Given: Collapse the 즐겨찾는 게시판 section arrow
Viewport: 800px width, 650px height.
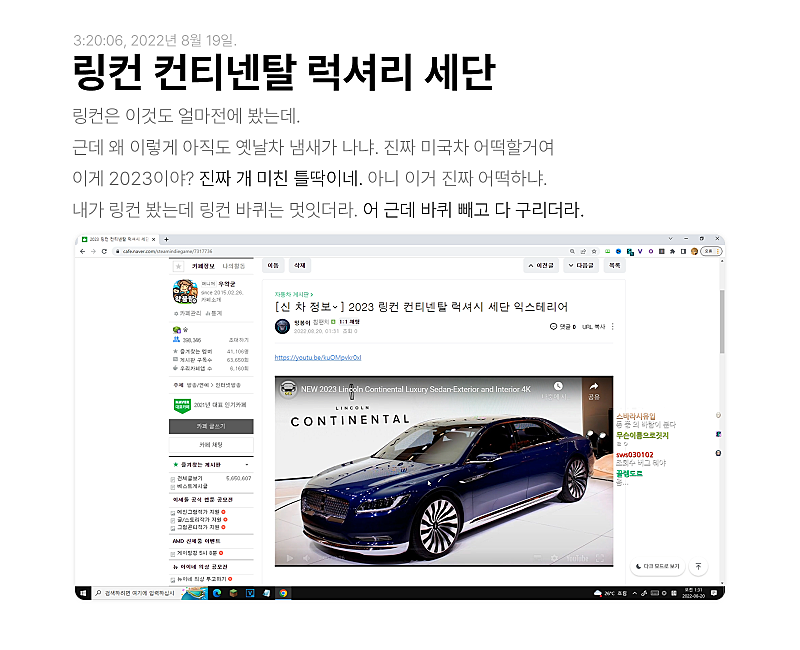Looking at the screenshot, I should (247, 465).
